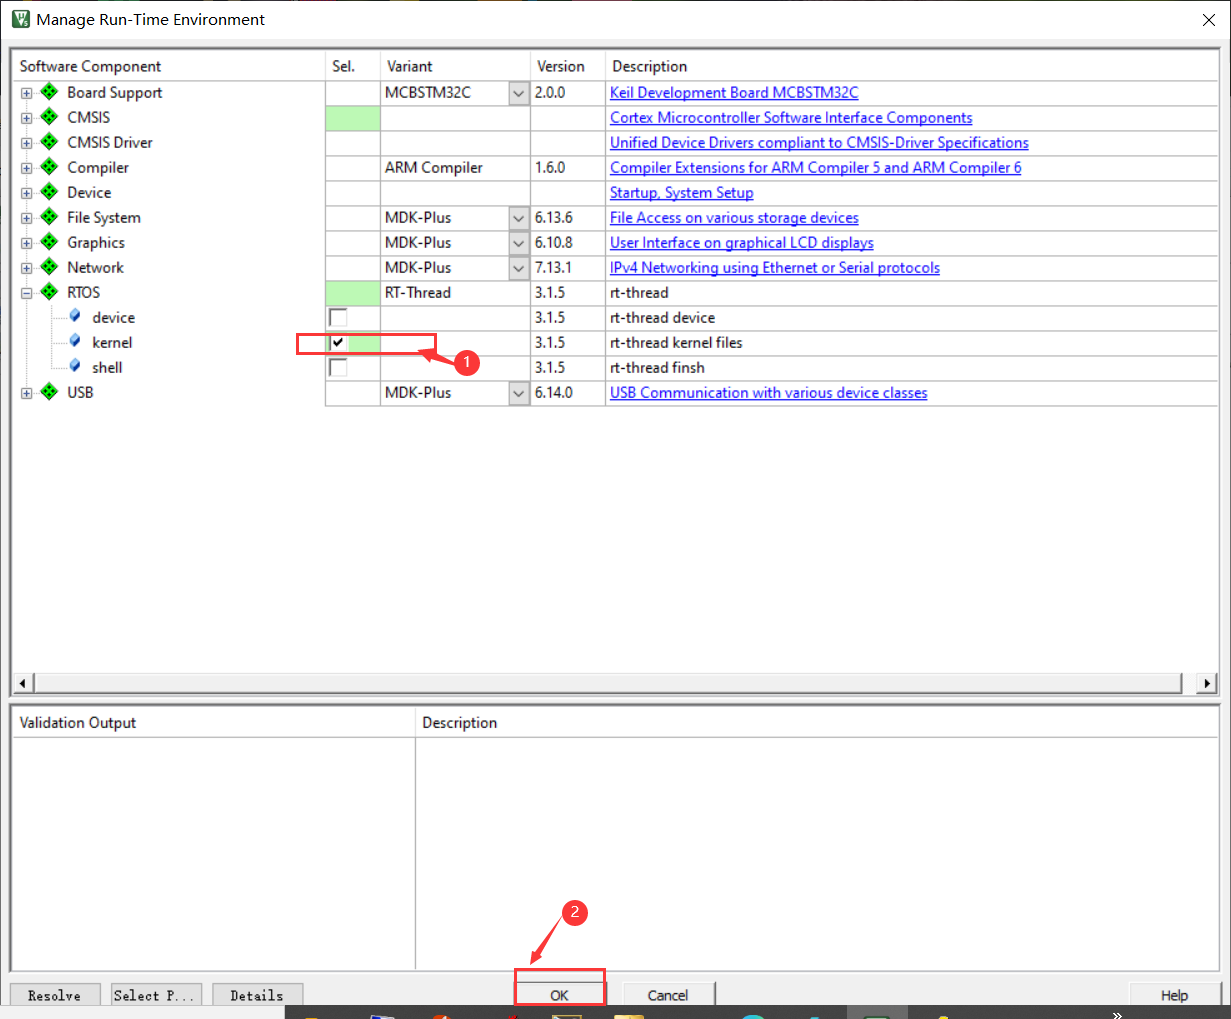Select the RT-Thread variant cell
The height and width of the screenshot is (1019, 1231).
[x=455, y=292]
